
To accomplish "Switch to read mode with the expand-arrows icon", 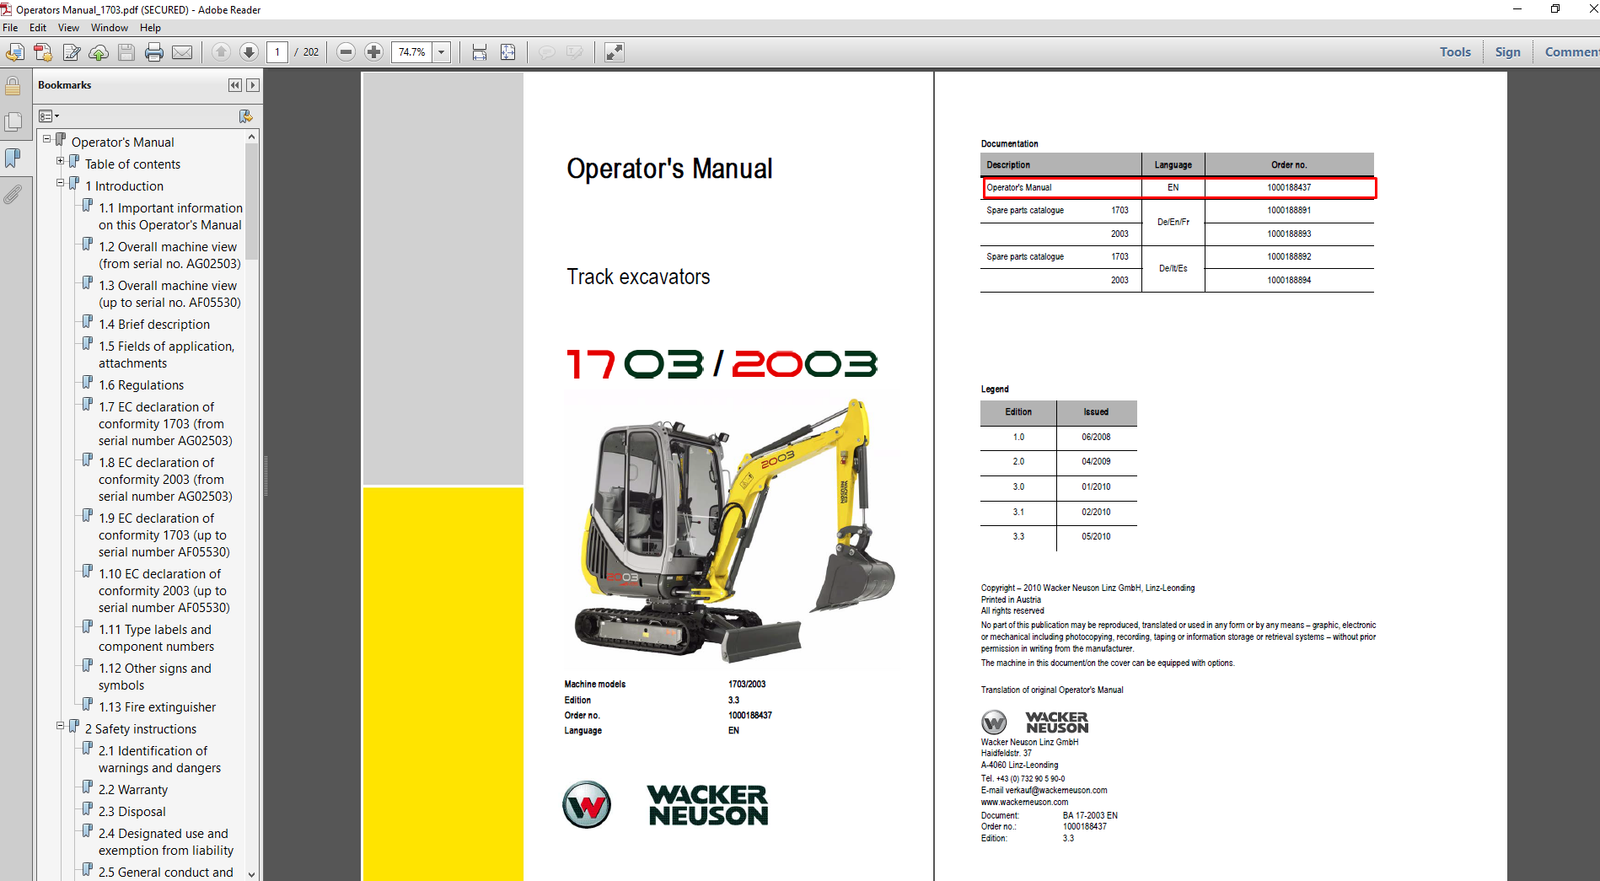I will coord(614,52).
